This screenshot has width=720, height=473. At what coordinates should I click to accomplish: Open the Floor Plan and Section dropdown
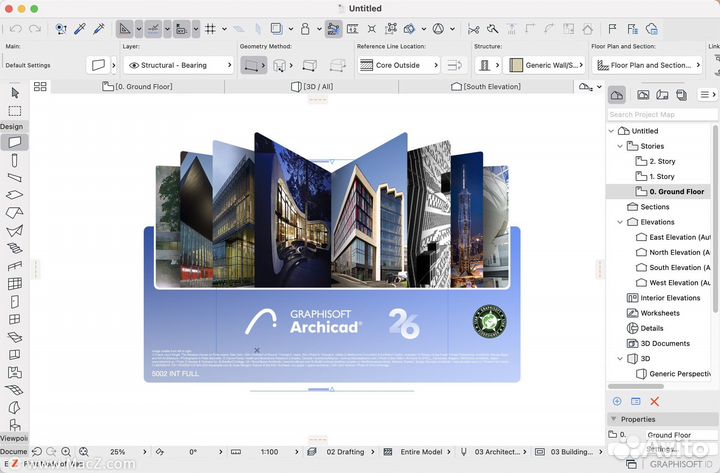(x=647, y=65)
